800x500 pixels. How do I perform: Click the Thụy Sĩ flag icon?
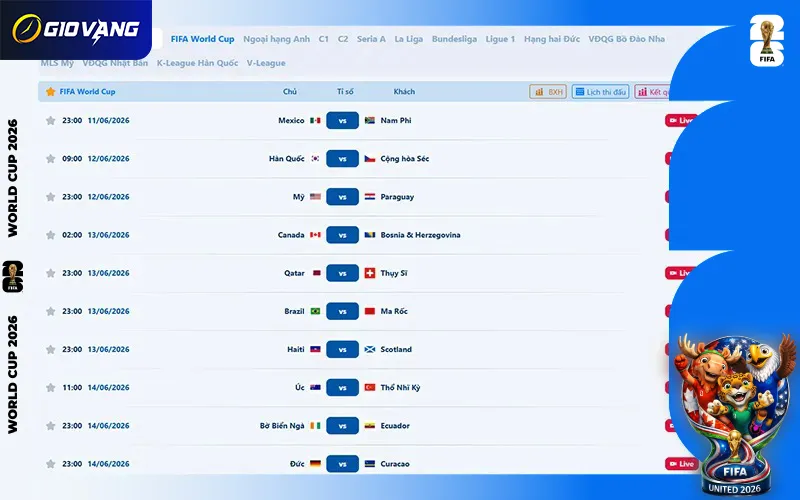(x=370, y=273)
